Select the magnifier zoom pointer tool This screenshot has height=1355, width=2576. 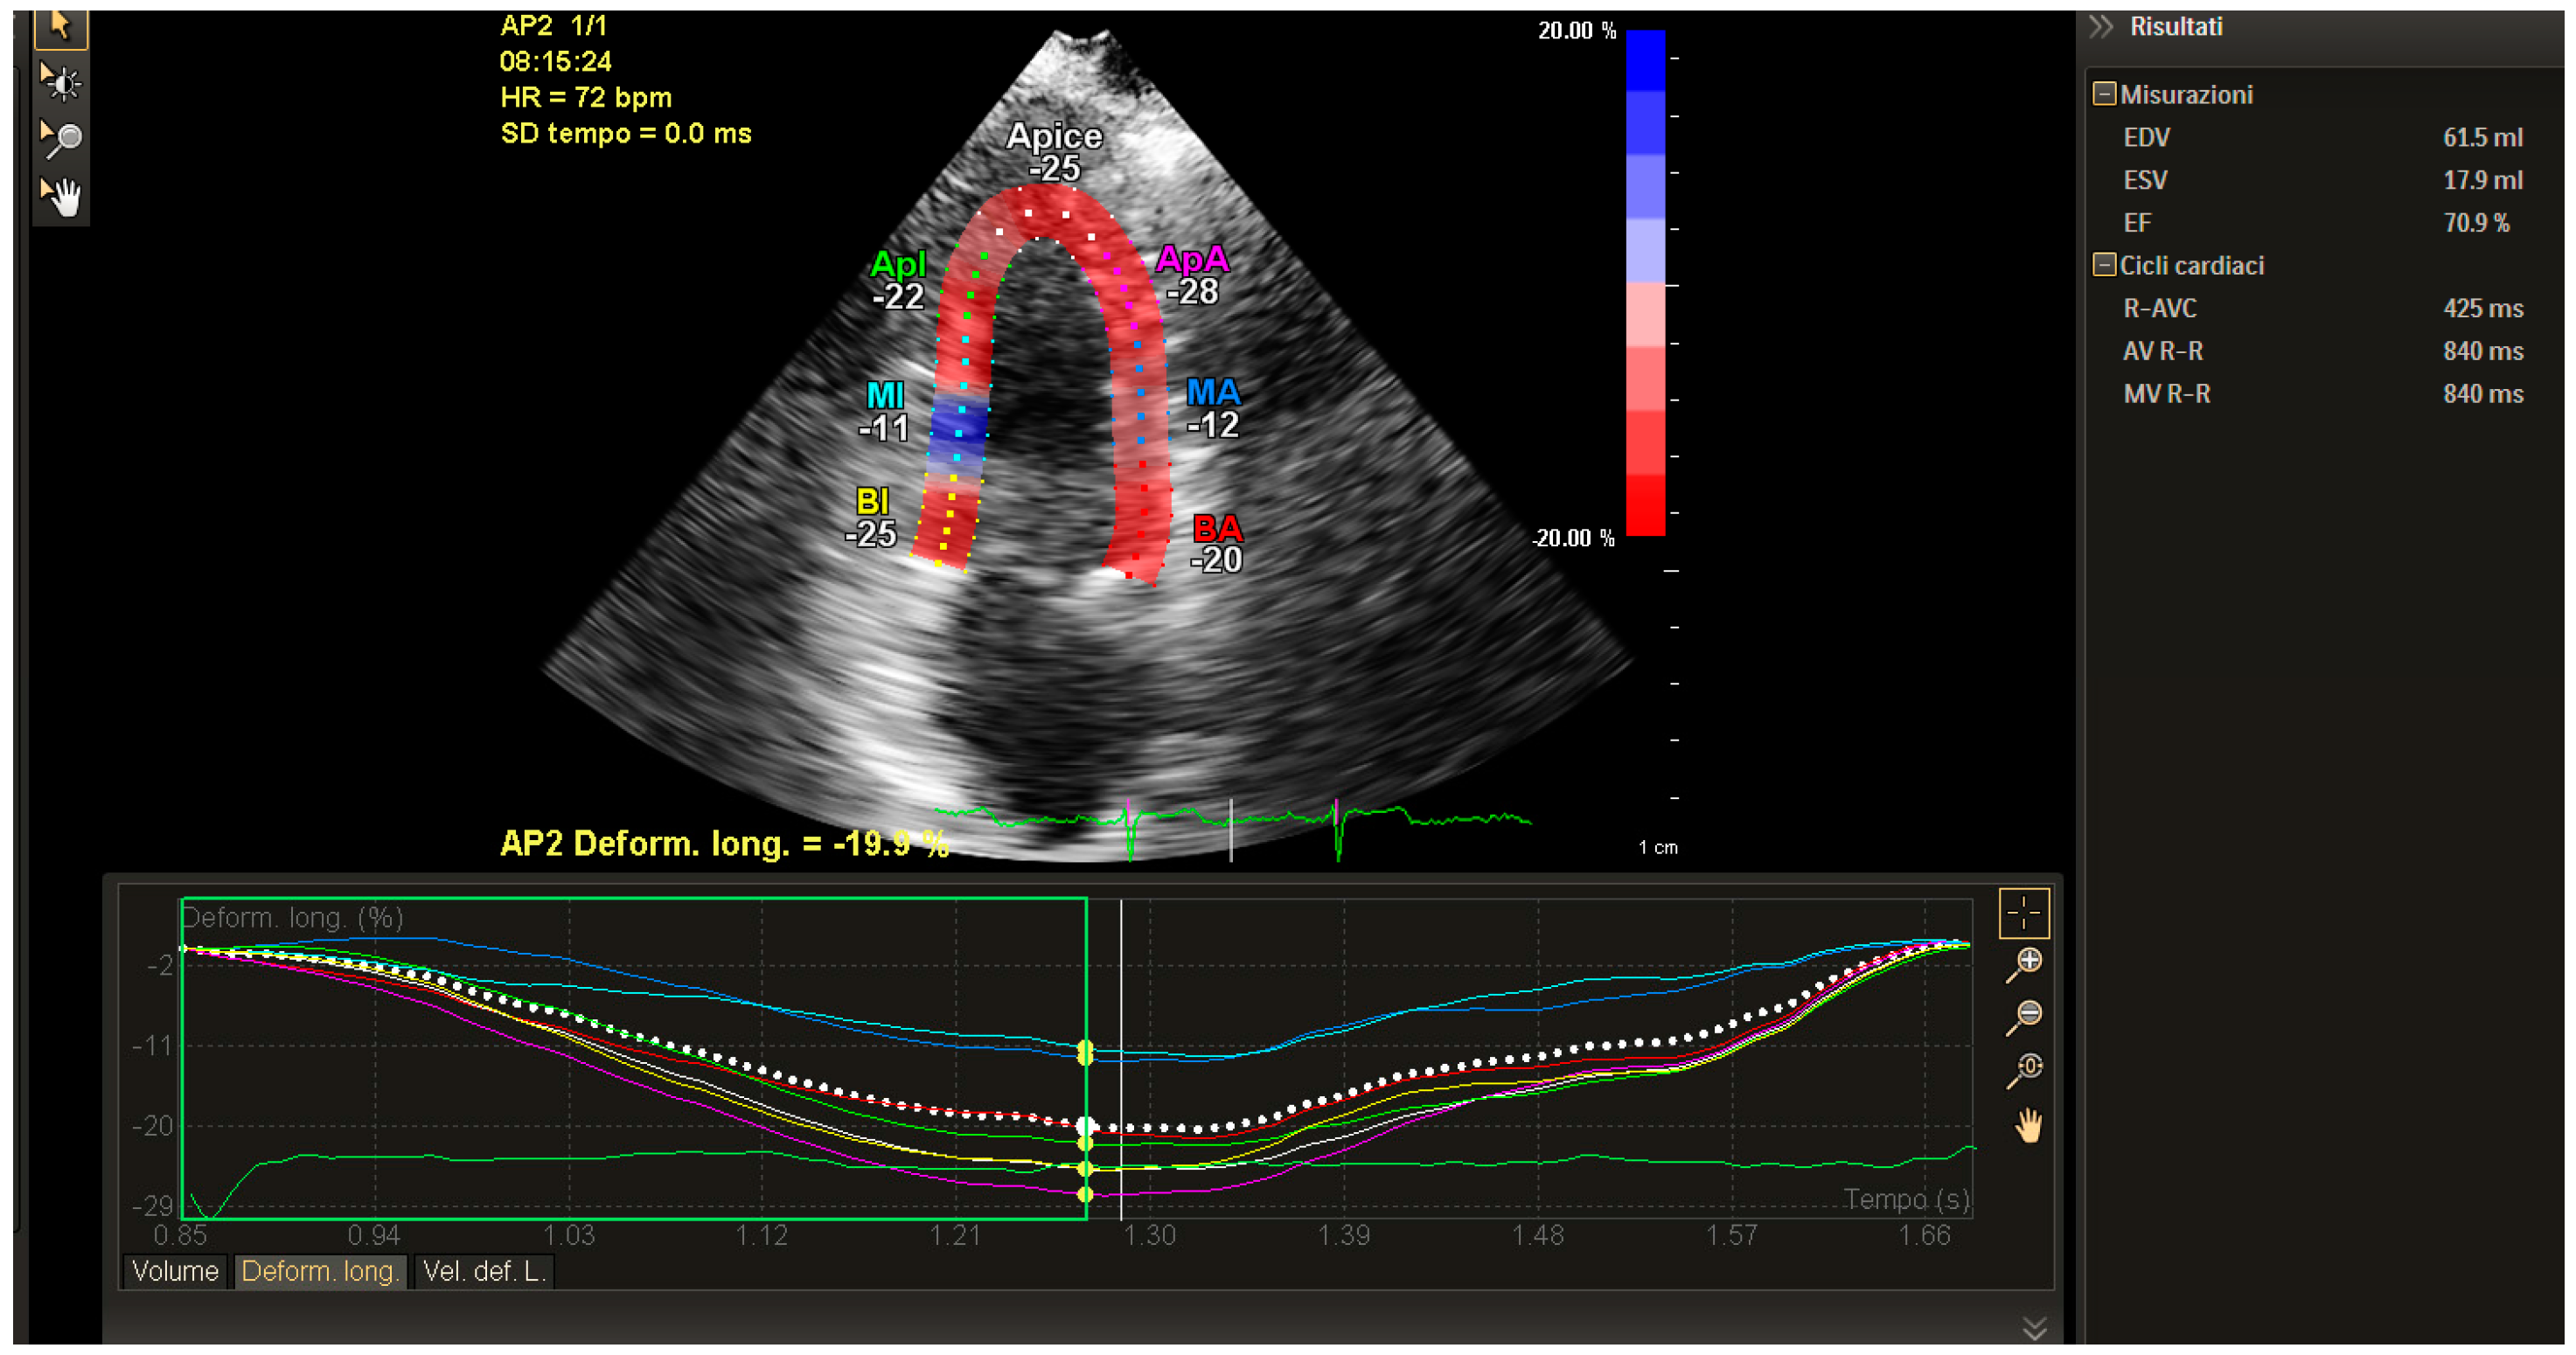[60, 138]
